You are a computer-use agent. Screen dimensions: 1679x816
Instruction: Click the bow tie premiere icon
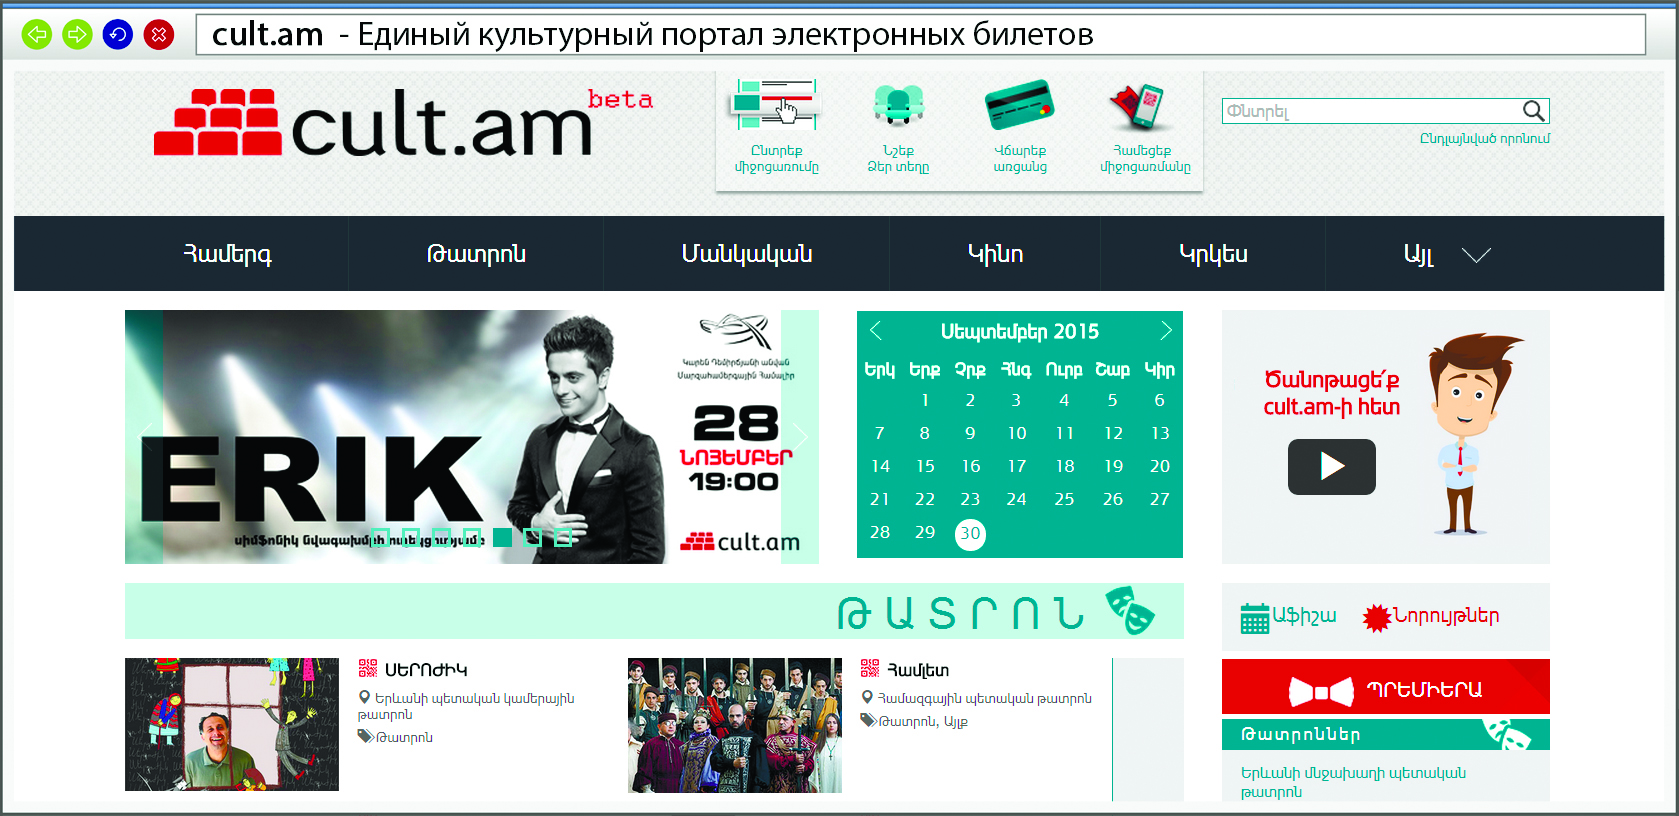1321,691
